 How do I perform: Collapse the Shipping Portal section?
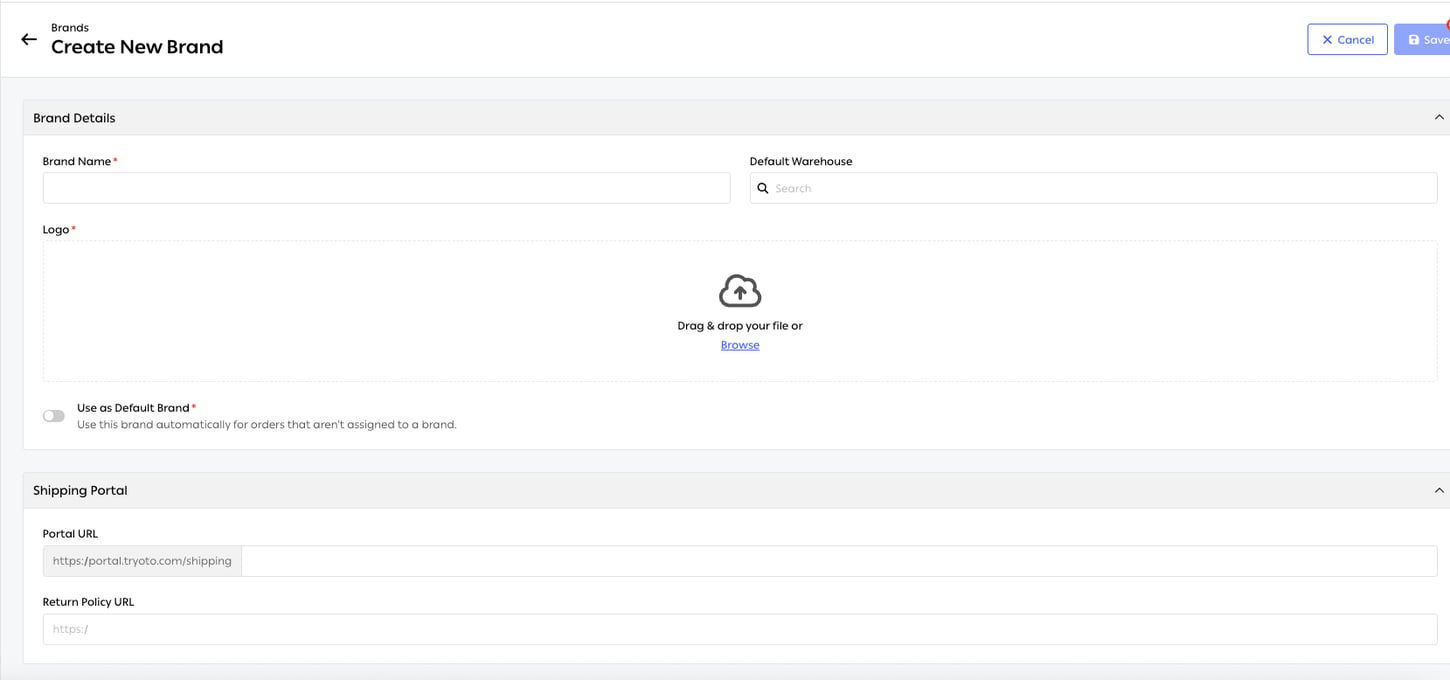1439,490
